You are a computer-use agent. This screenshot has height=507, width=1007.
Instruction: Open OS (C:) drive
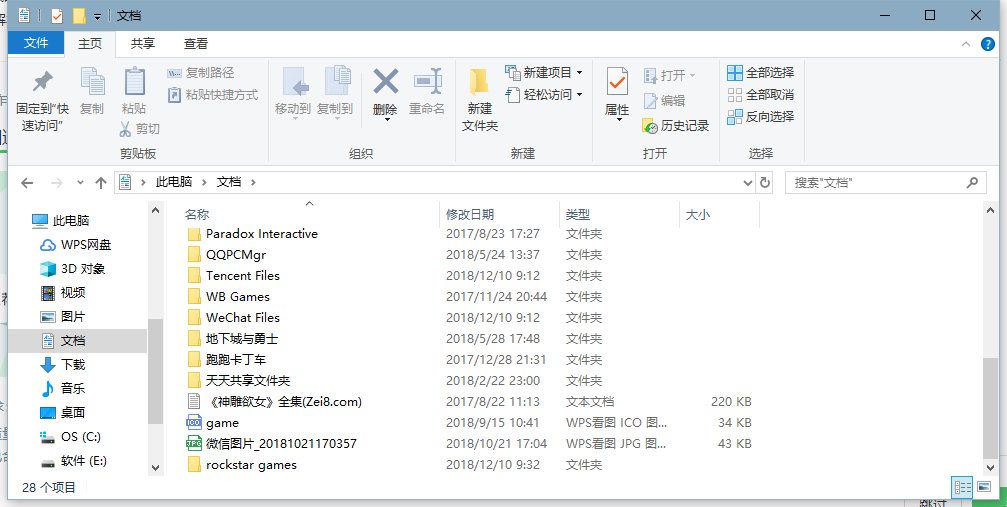80,436
